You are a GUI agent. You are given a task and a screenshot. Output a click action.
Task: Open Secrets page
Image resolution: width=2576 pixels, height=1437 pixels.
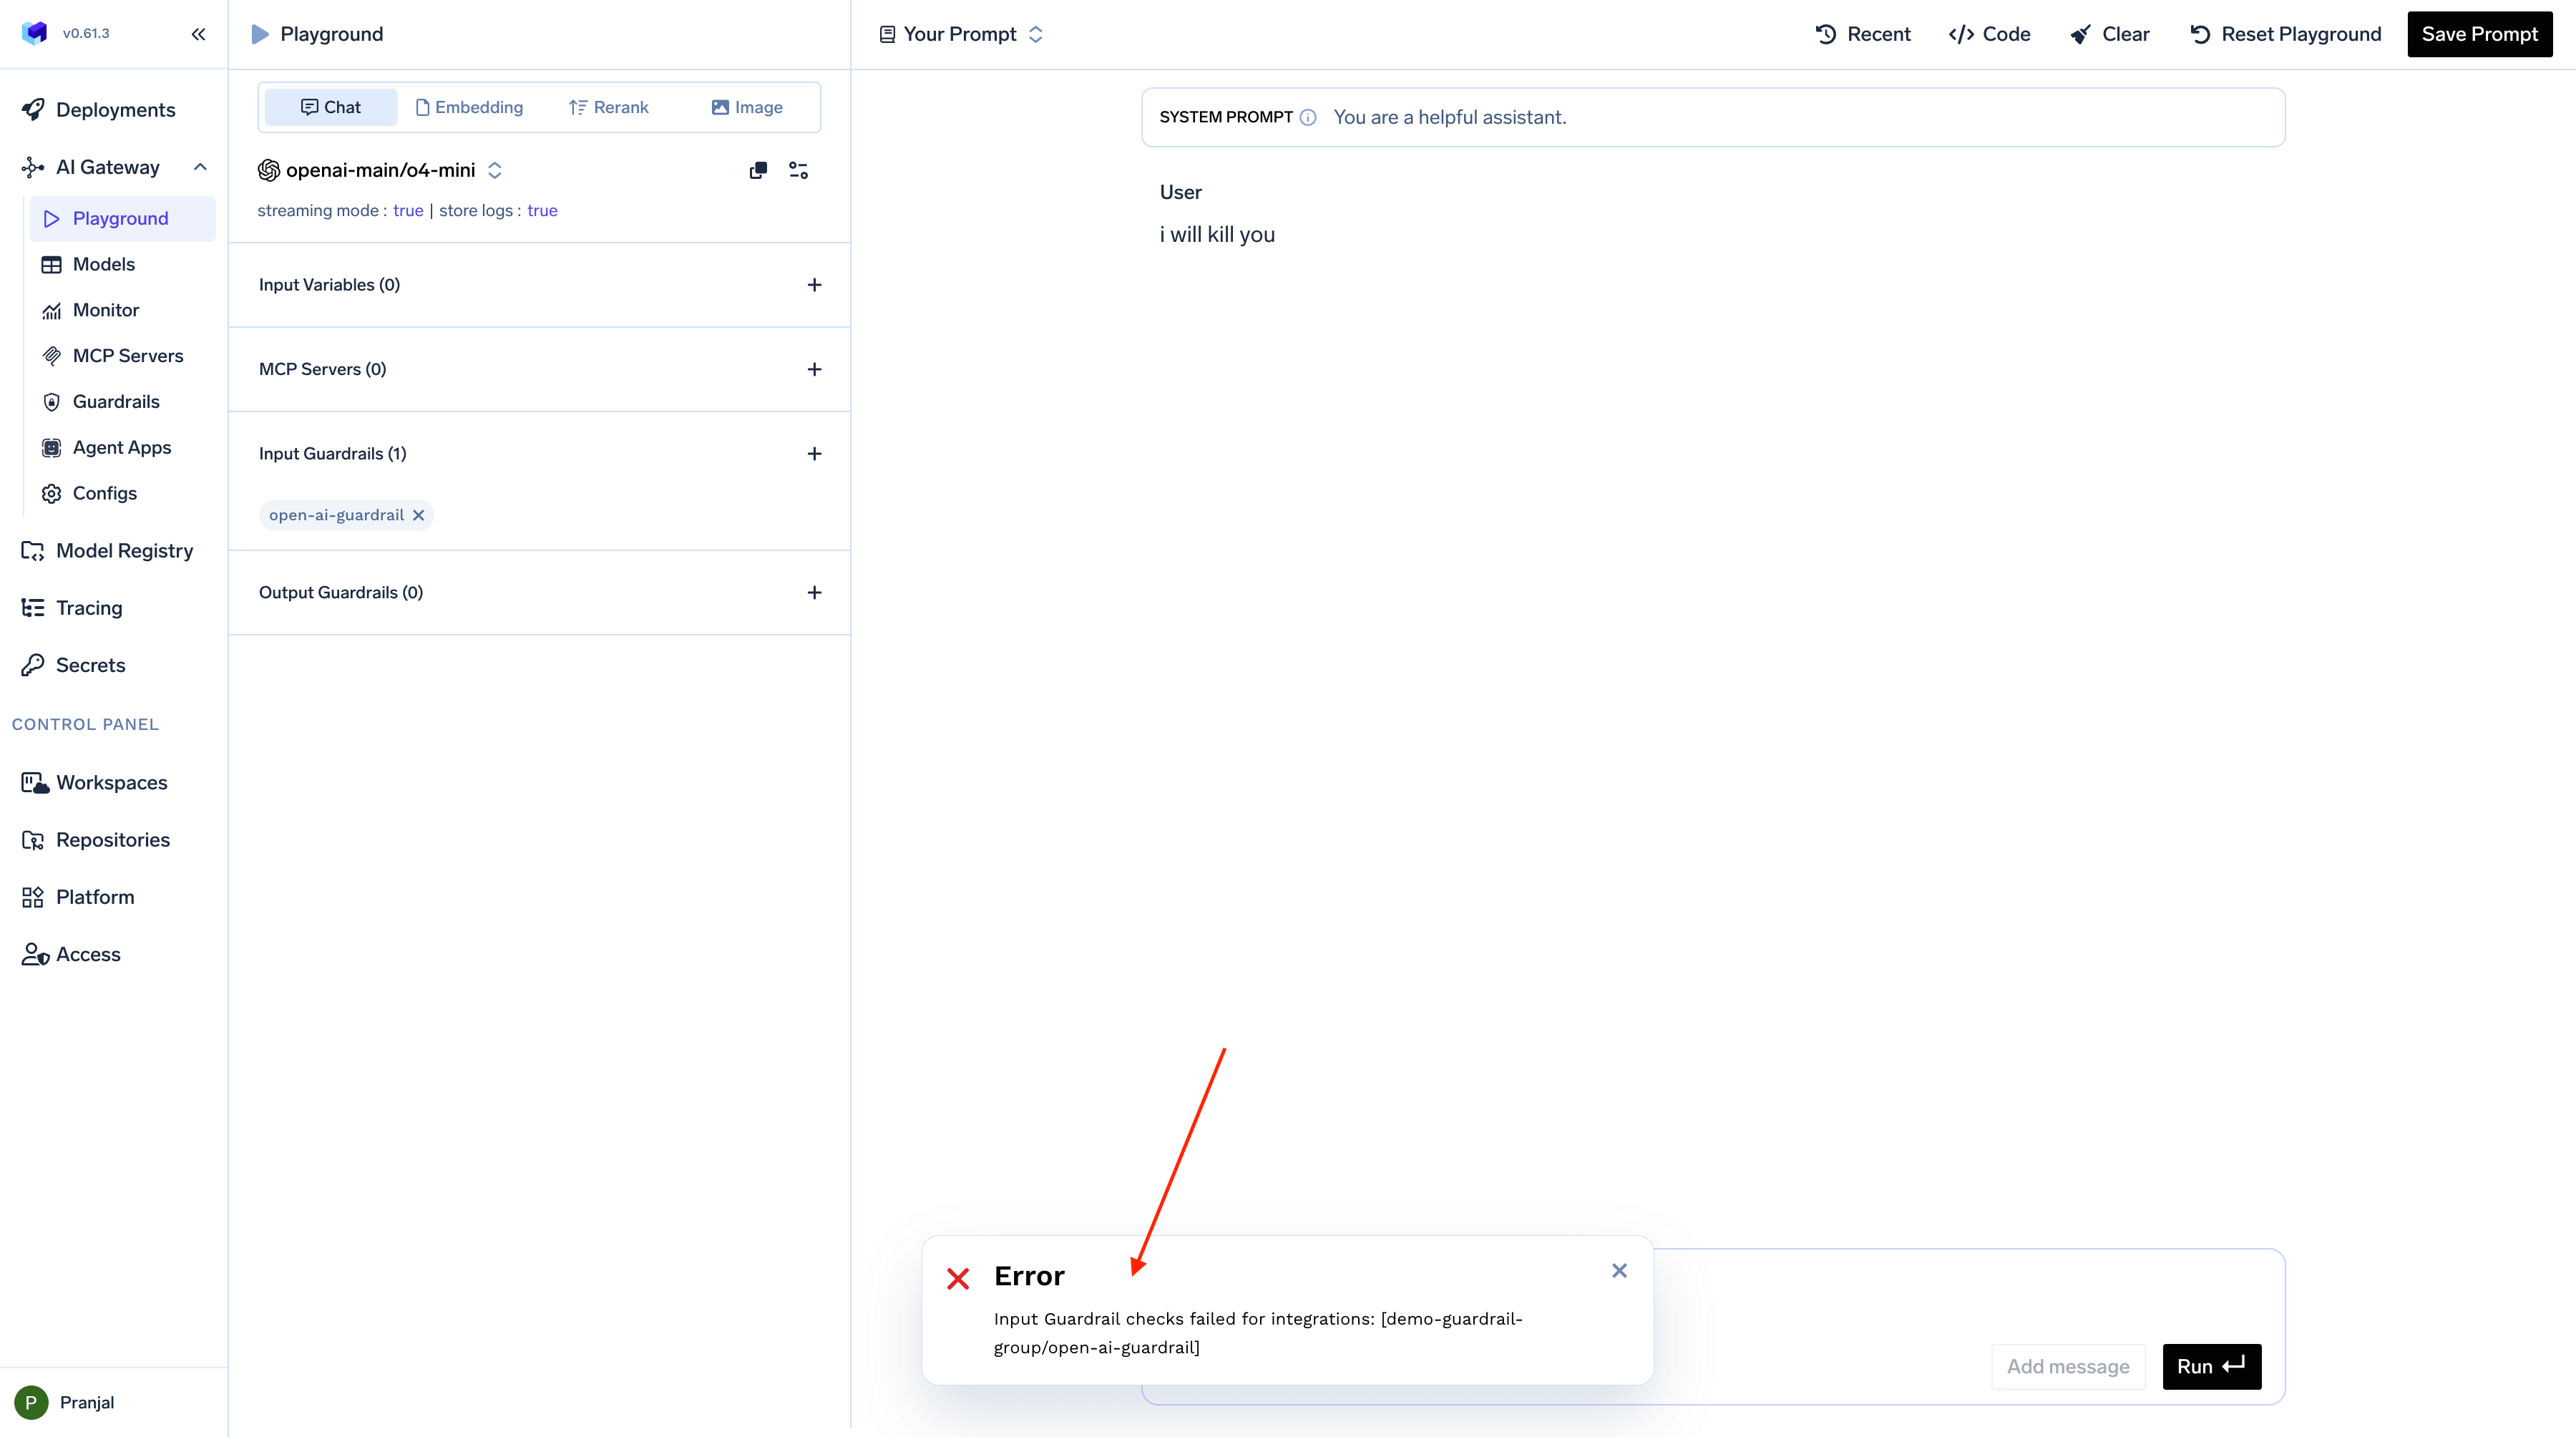coord(90,665)
